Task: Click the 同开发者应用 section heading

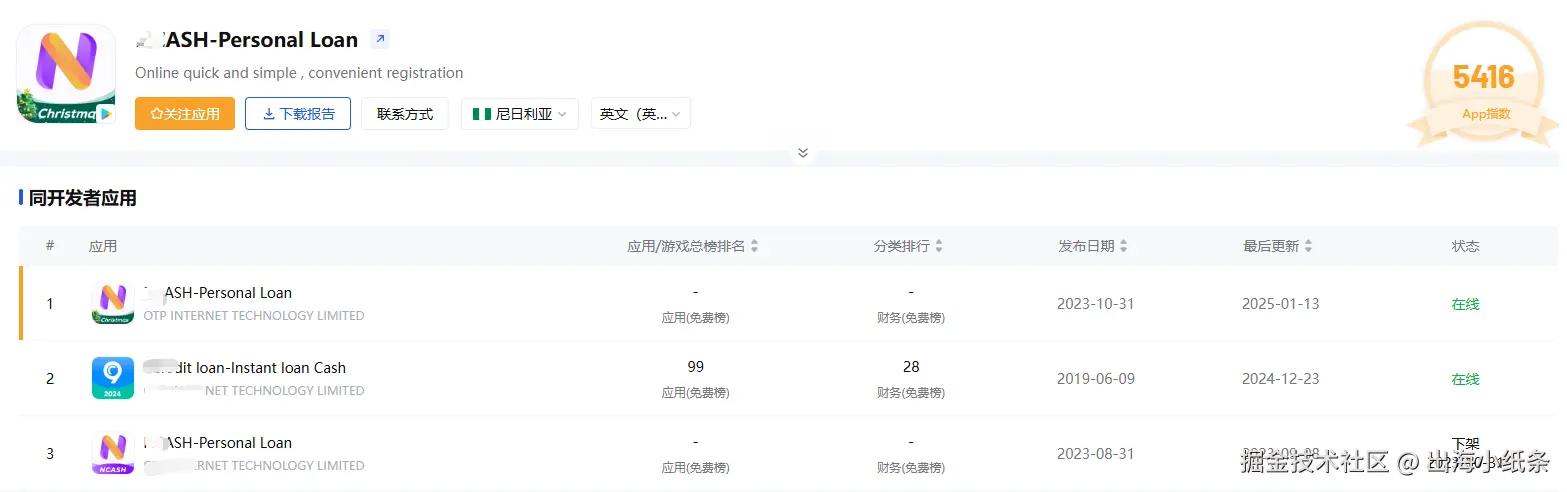Action: [83, 198]
